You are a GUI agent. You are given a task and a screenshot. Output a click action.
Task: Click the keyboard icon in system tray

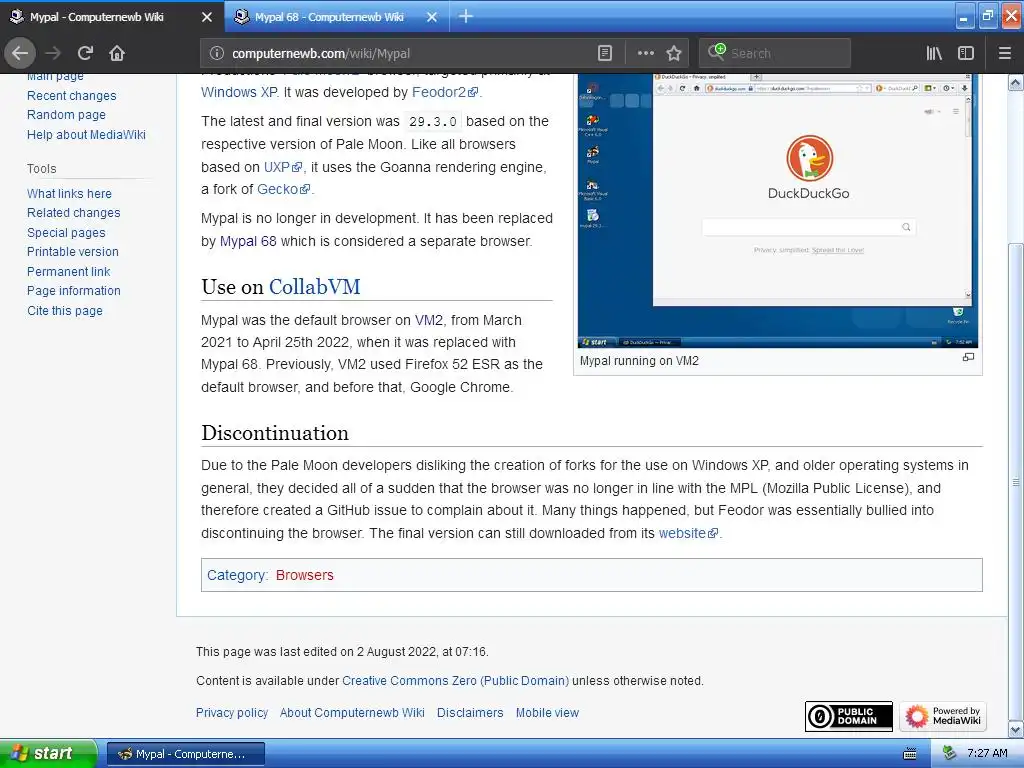[x=910, y=754]
